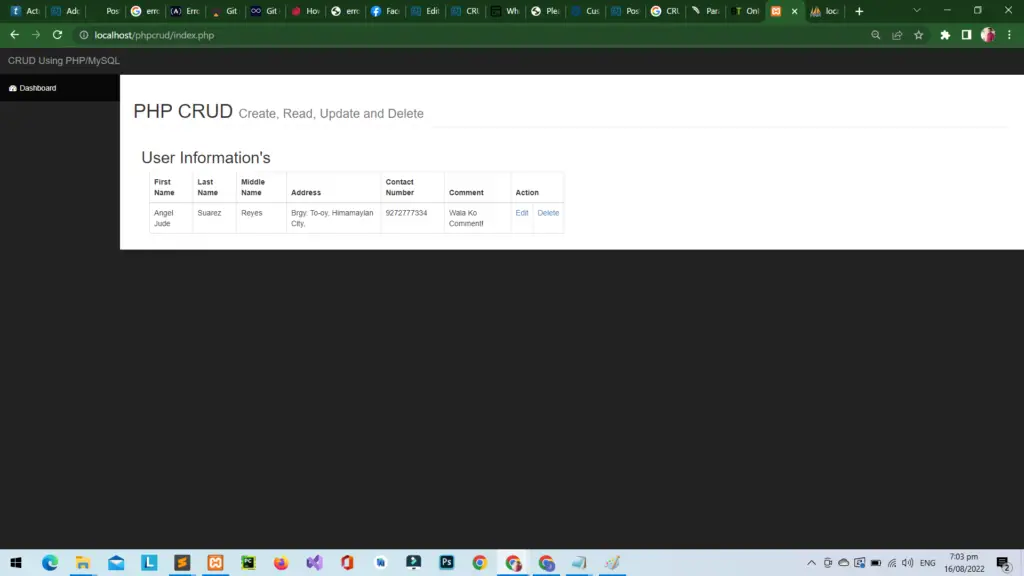Expand the tab search dropdown arrow

click(917, 11)
